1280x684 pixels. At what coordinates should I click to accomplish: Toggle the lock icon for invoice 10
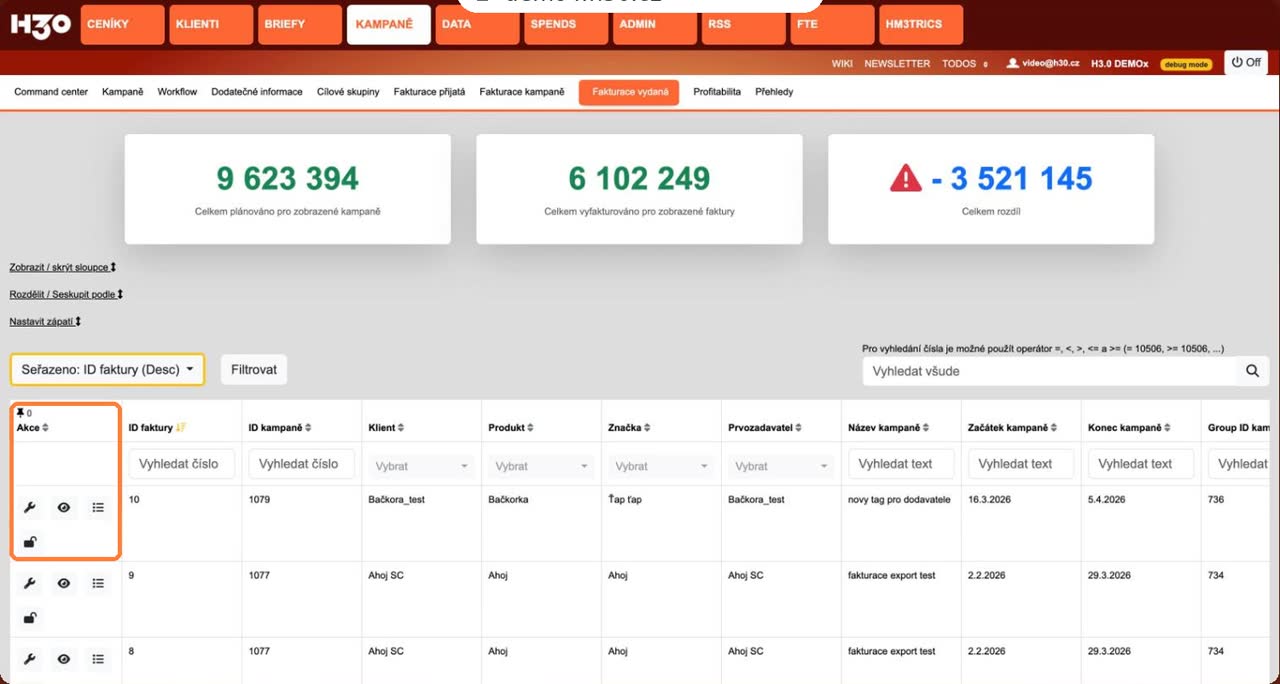tap(30, 542)
